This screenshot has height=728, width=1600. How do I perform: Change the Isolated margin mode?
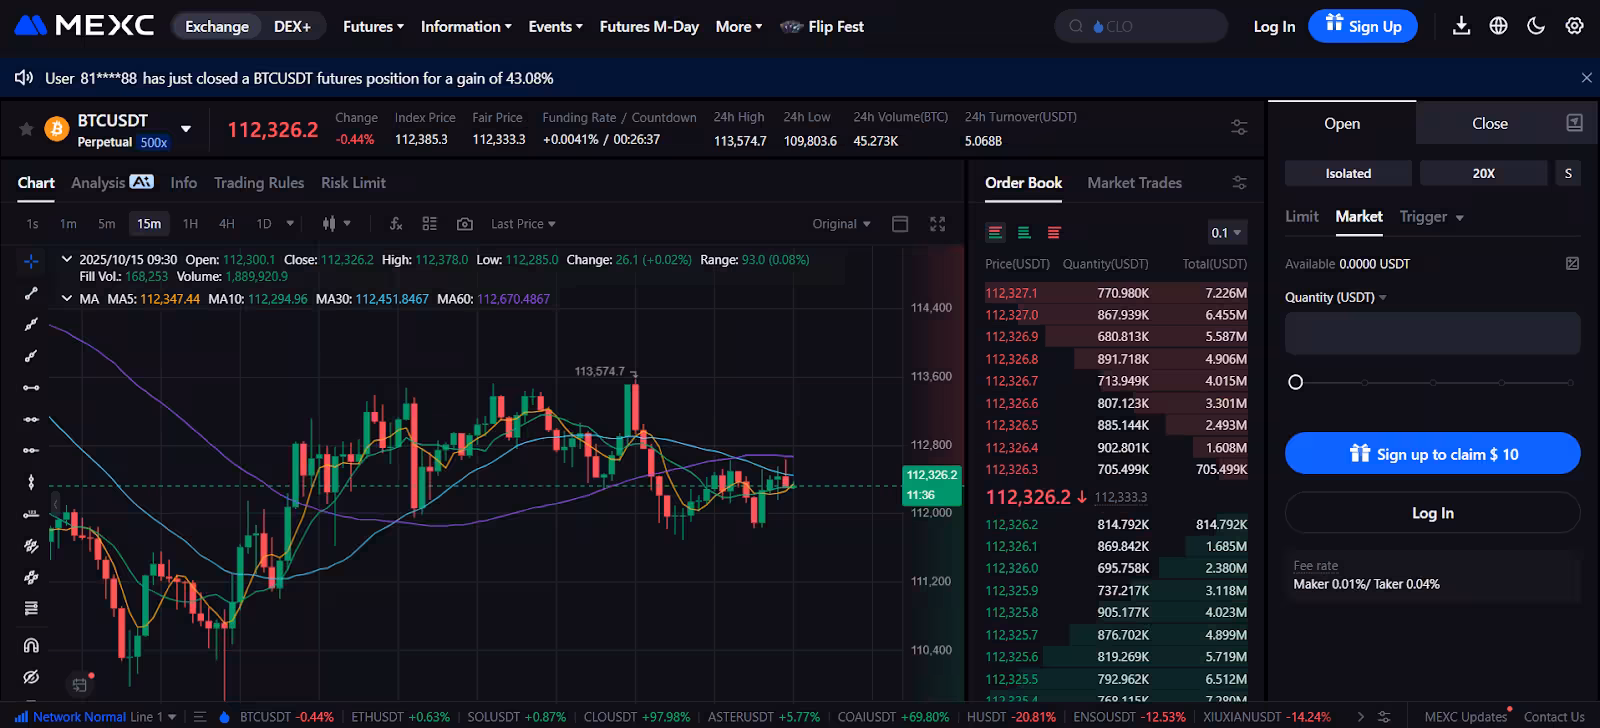pyautogui.click(x=1348, y=173)
